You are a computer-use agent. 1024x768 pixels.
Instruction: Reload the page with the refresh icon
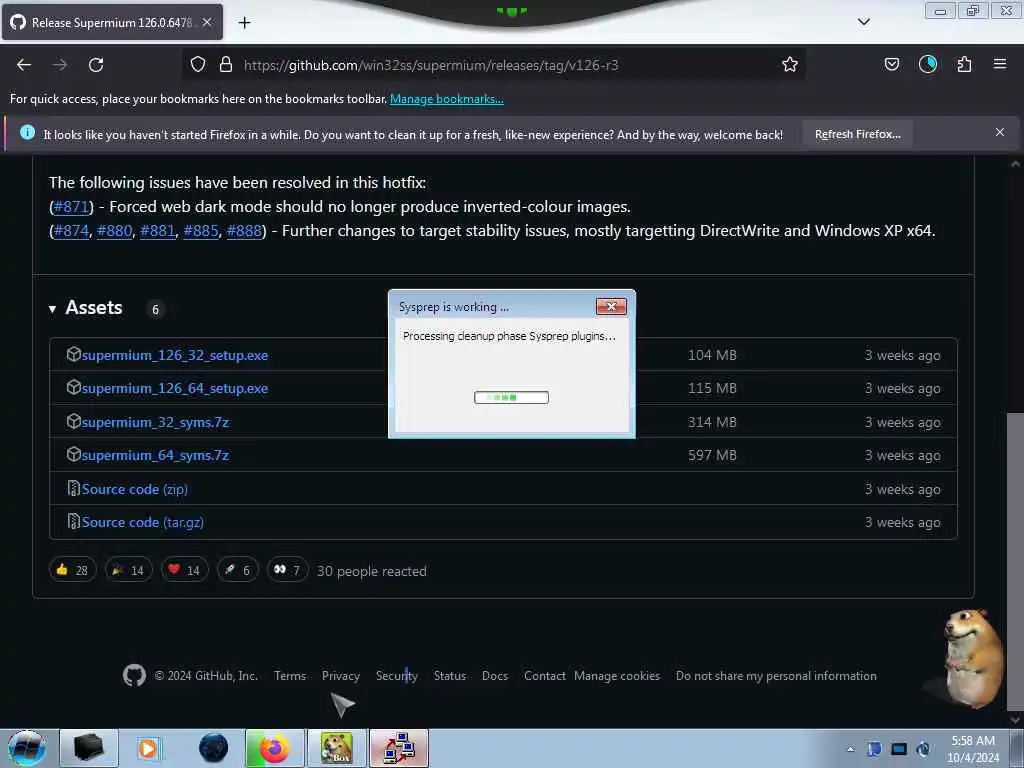(96, 65)
